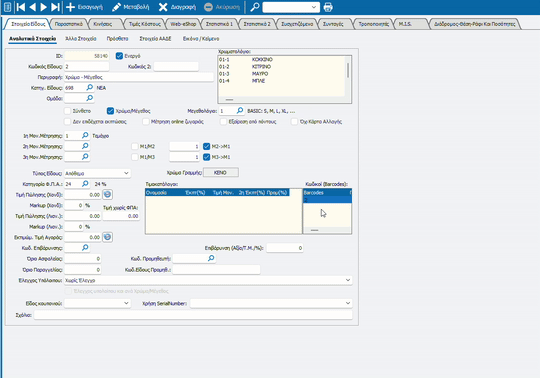Go to the next record

coord(43,7)
